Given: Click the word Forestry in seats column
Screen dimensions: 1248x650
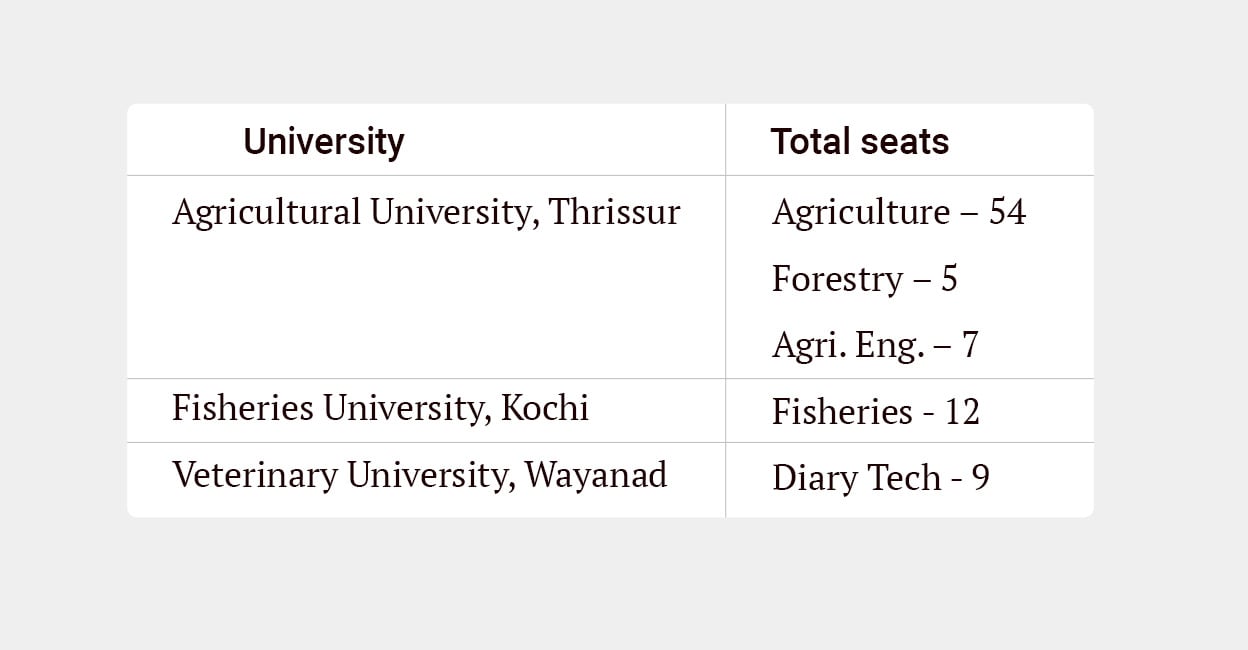Looking at the screenshot, I should 836,279.
